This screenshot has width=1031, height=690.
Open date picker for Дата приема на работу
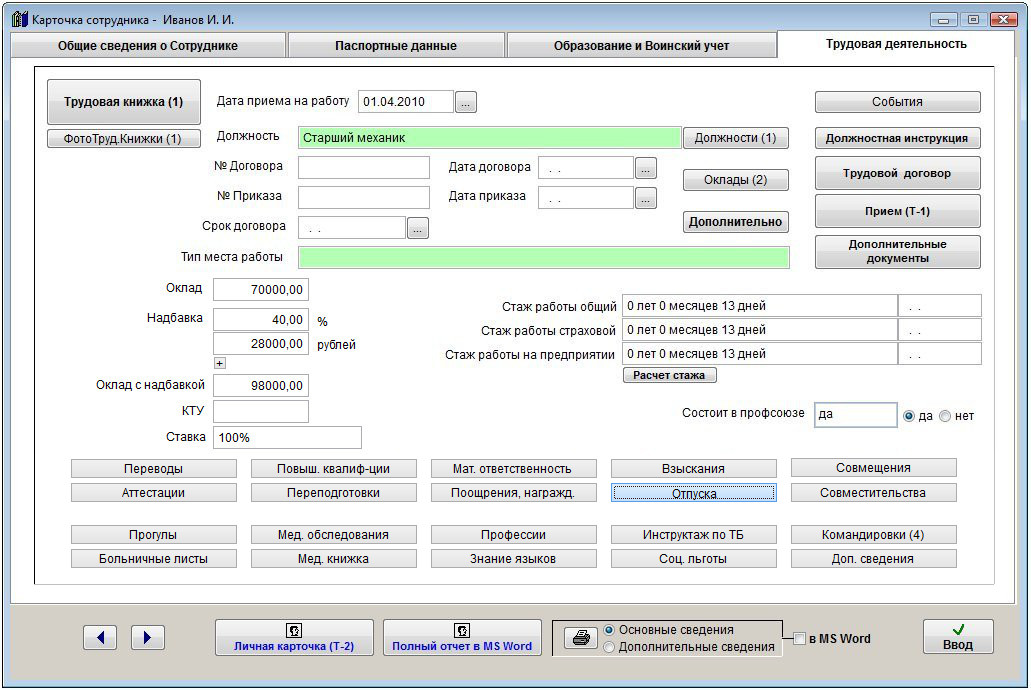pos(467,101)
